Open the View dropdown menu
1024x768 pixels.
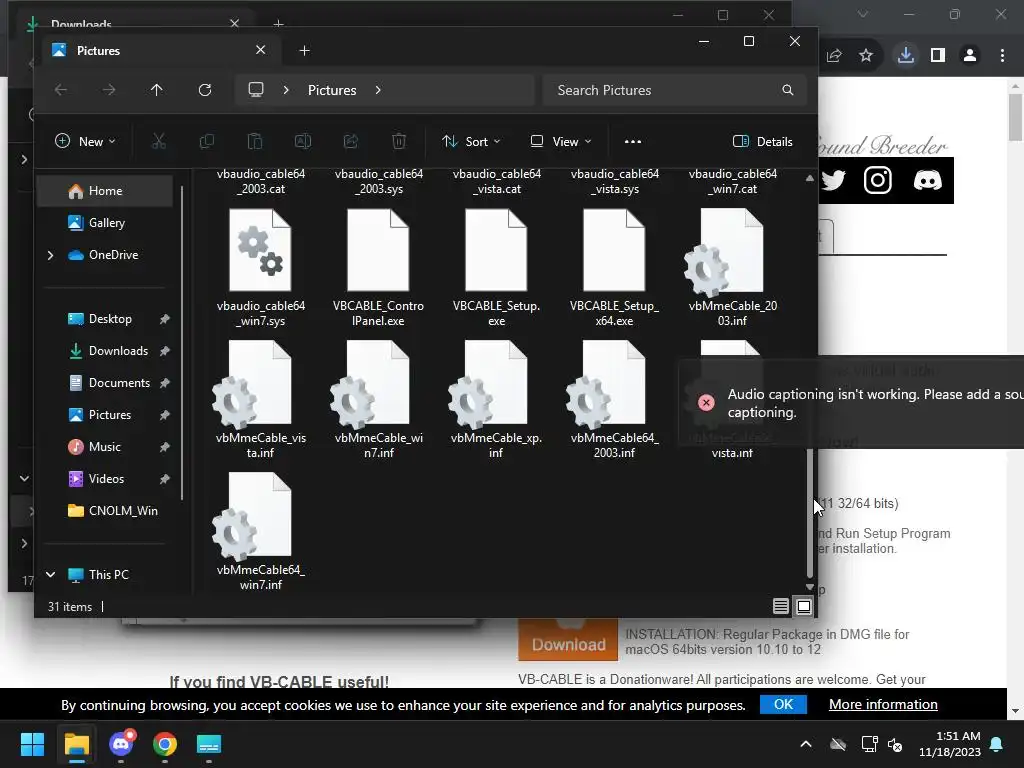click(560, 142)
